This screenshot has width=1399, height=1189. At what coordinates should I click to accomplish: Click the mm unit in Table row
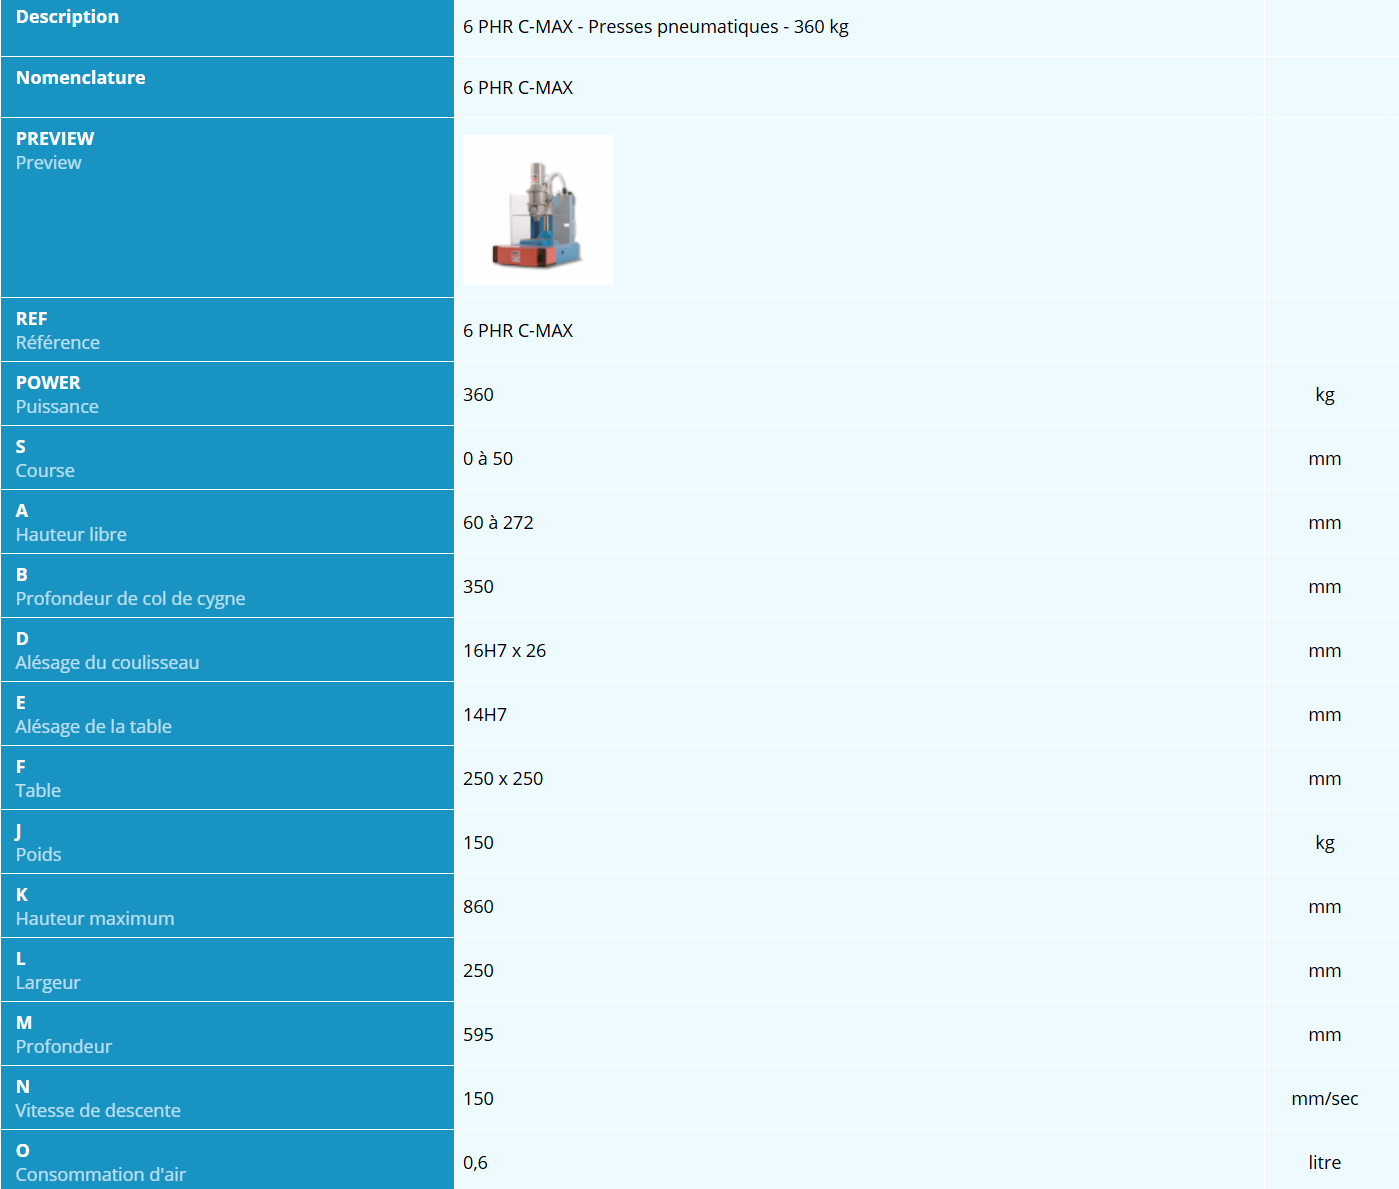tap(1325, 779)
